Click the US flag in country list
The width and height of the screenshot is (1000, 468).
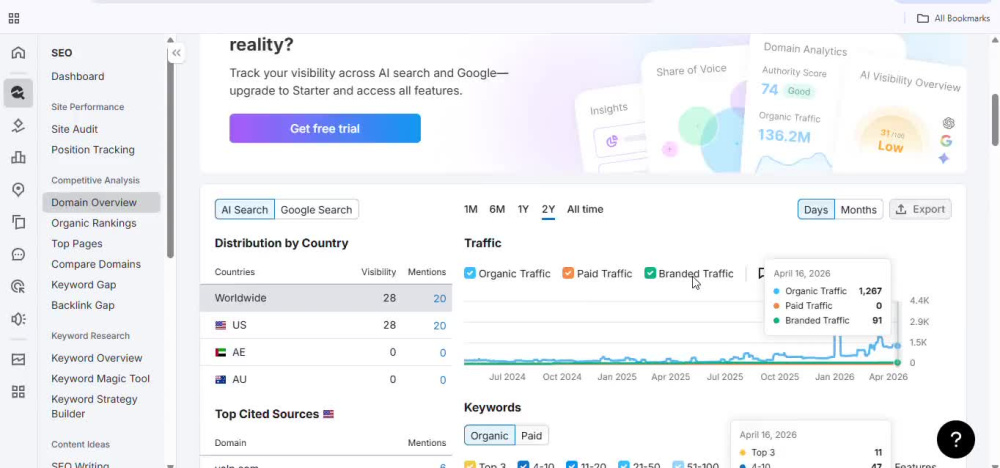coord(221,325)
